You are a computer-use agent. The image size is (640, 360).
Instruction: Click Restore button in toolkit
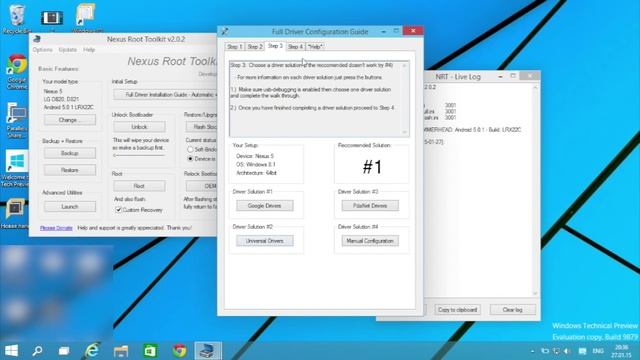click(x=70, y=170)
